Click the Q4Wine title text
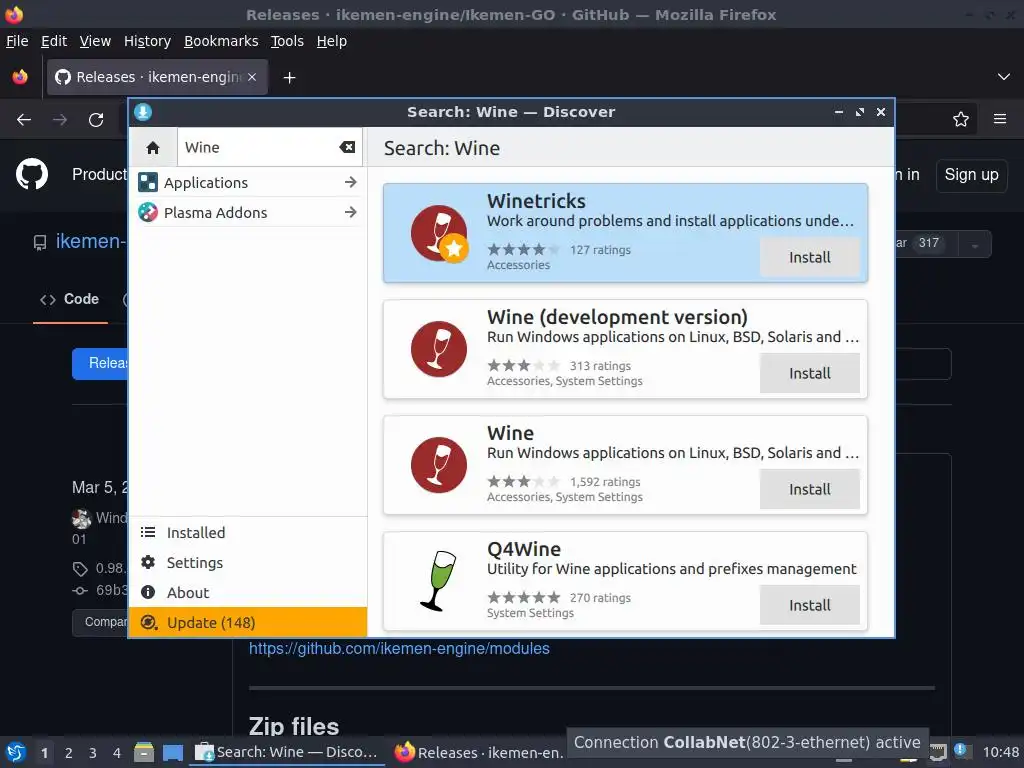The width and height of the screenshot is (1024, 768). [x=524, y=549]
